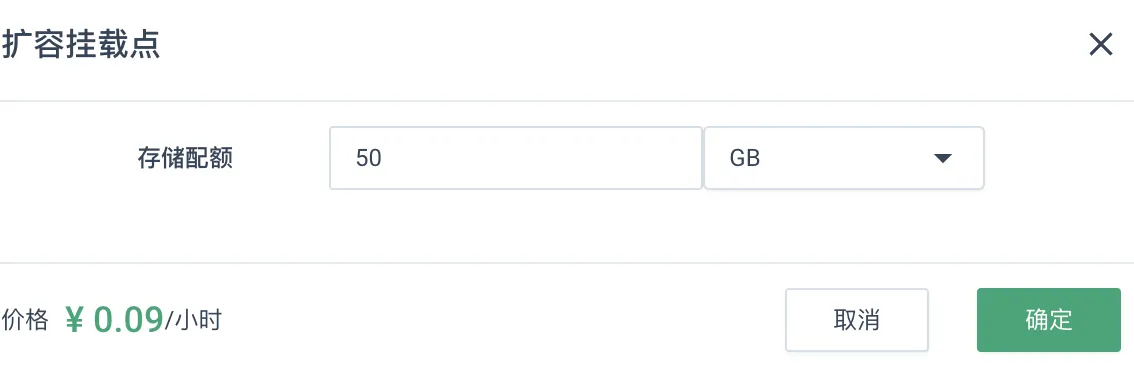Dismiss the dialog using top-right cross icon
Viewport: 1134px width, 365px height.
pos(1100,46)
